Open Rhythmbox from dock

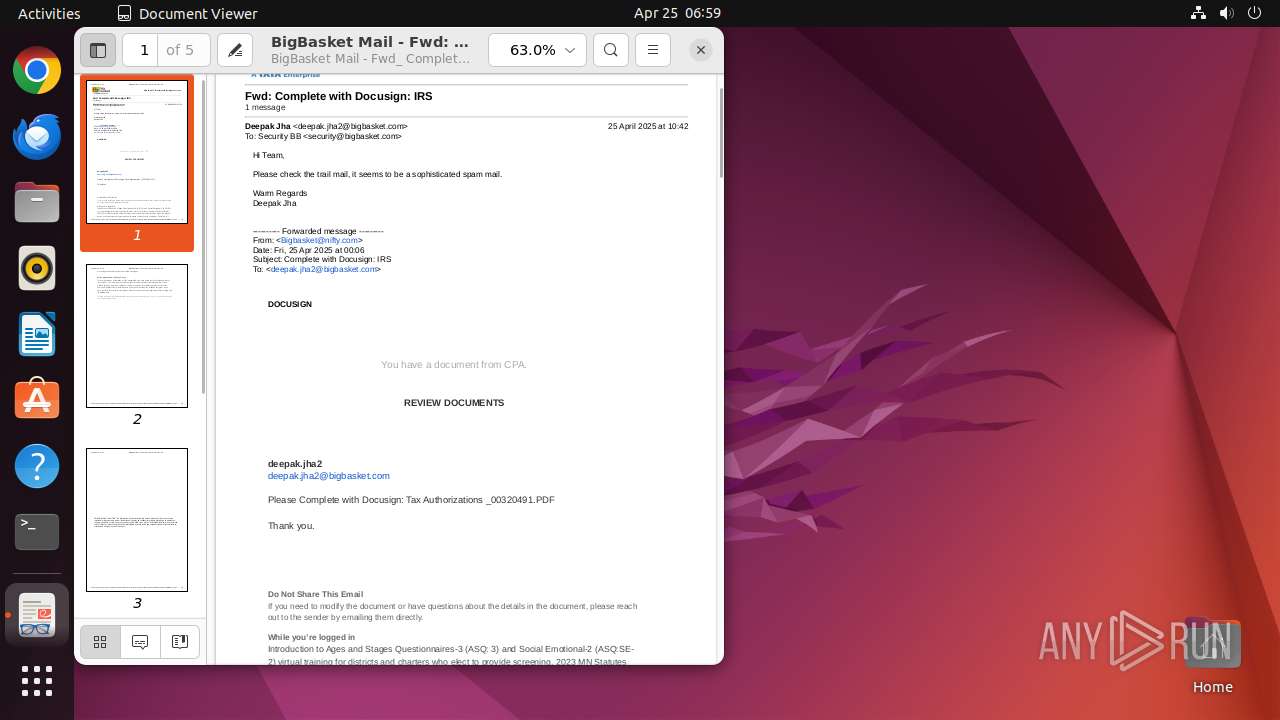(37, 269)
